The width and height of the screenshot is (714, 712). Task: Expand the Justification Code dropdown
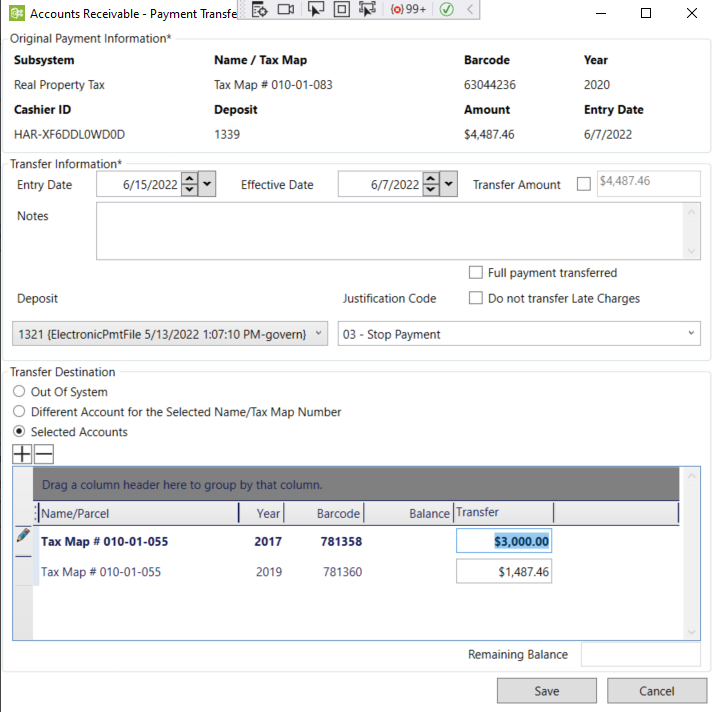point(692,334)
